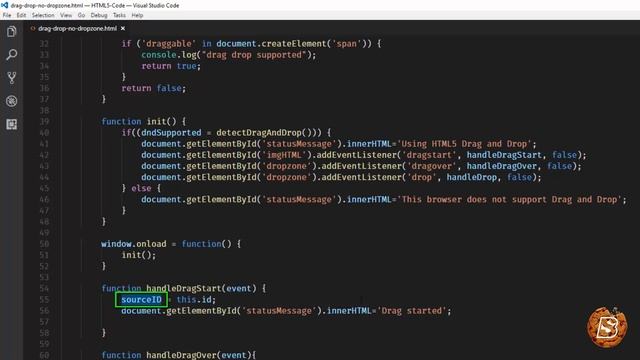The height and width of the screenshot is (360, 640).
Task: Click line number 50 in the gutter
Action: click(44, 244)
